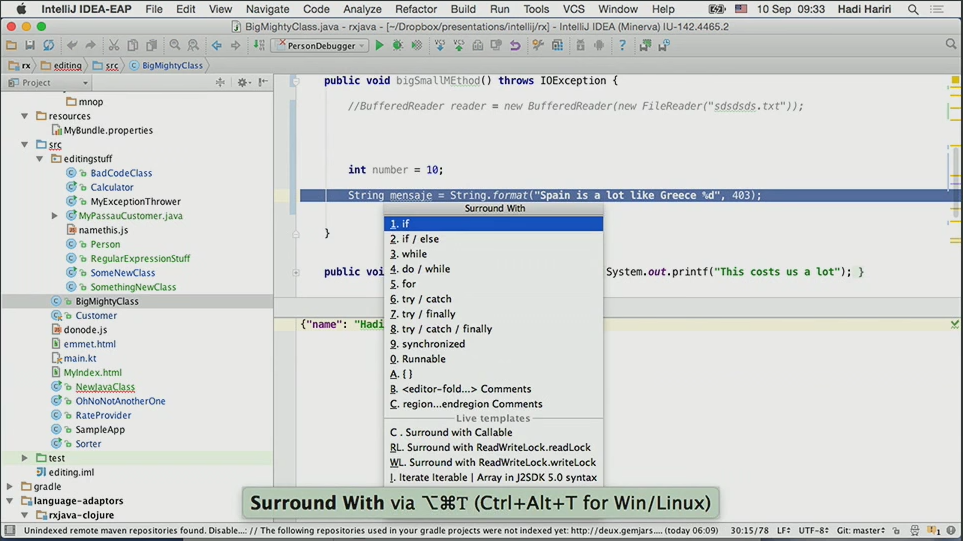Click the Git: master branch widget
Viewport: 963px width, 541px height.
860,530
